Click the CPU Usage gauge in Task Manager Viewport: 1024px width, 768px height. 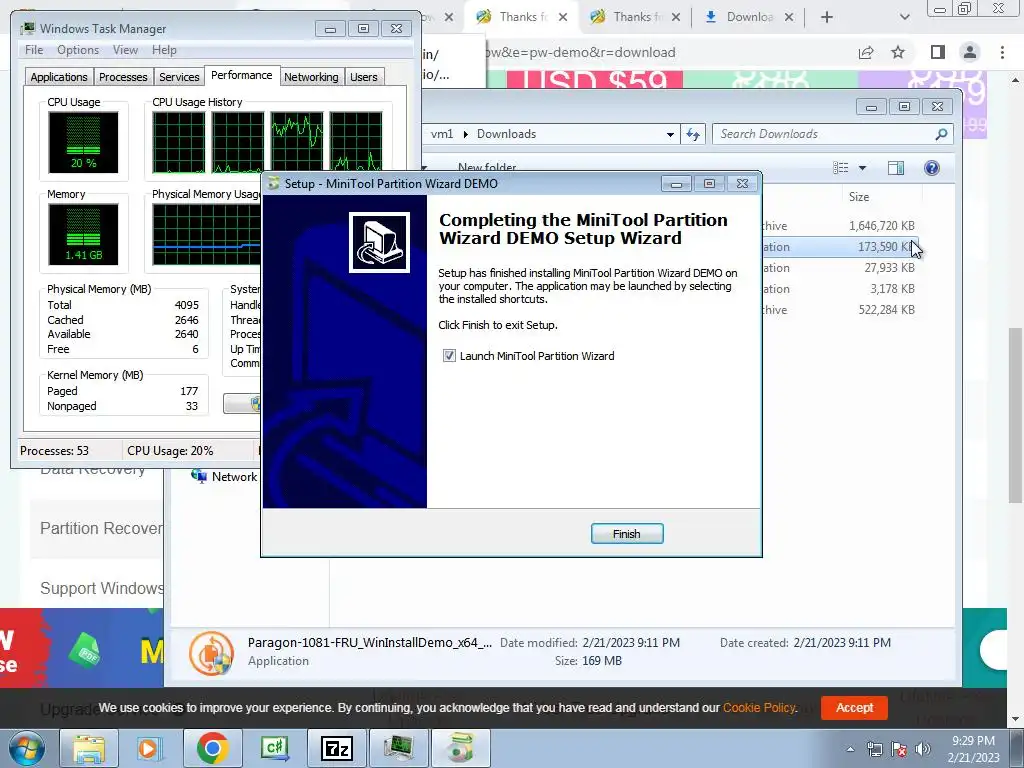point(83,142)
